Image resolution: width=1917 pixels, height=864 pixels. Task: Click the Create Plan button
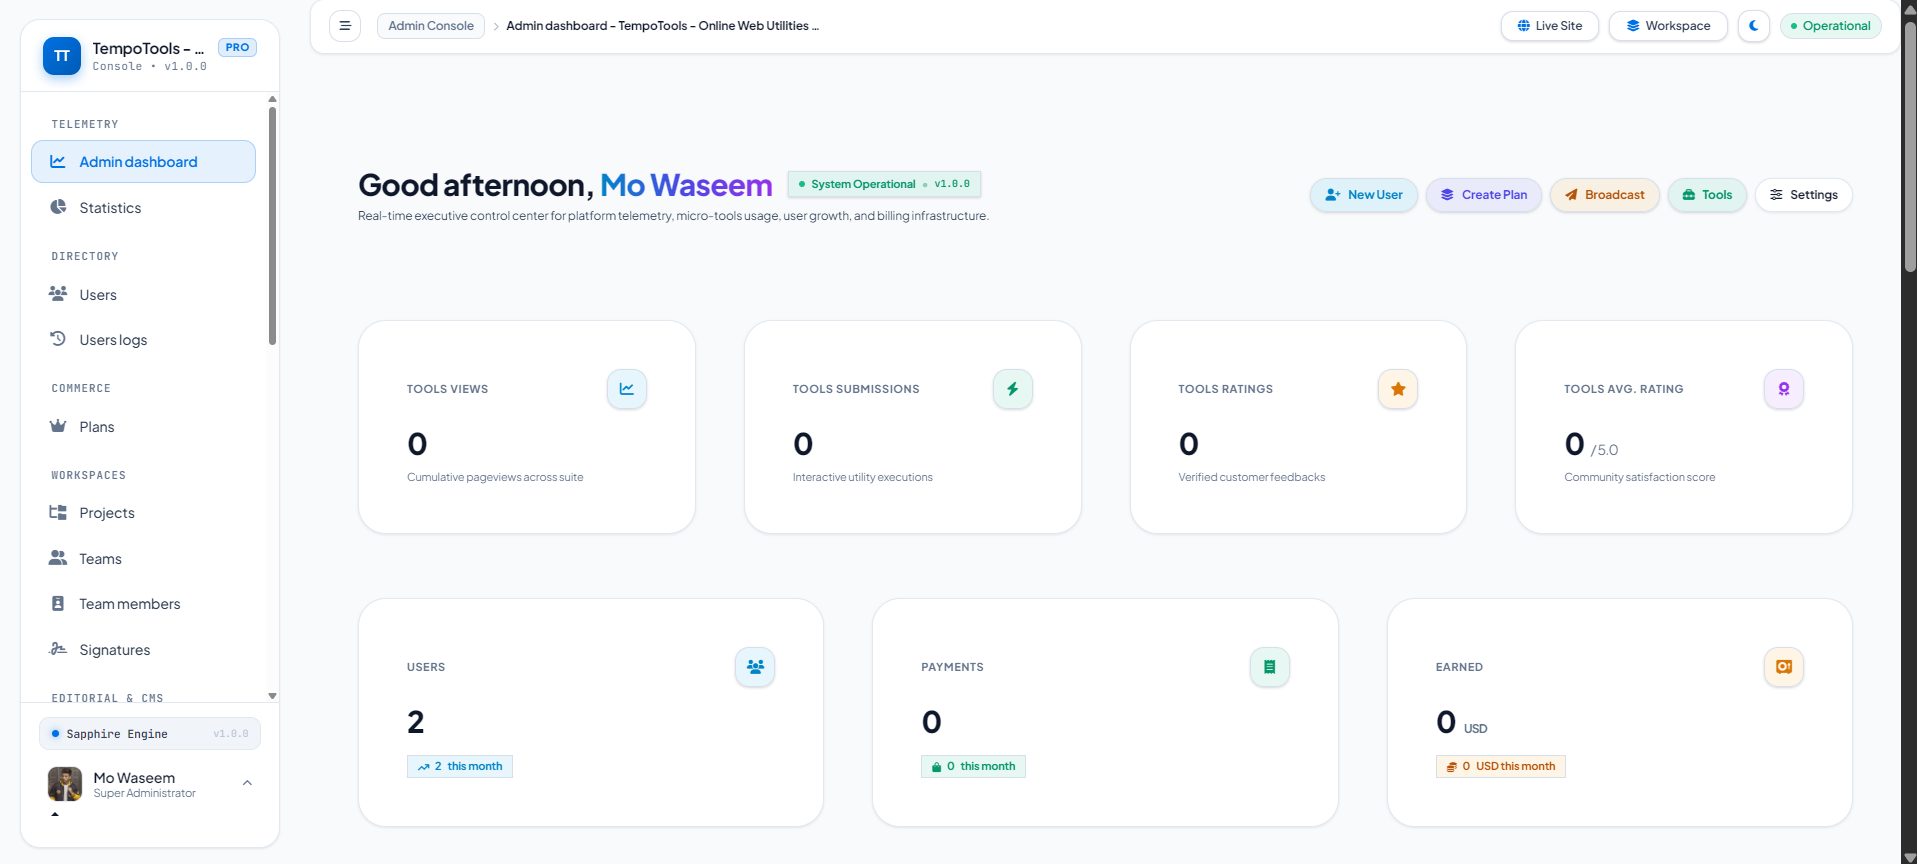(1484, 195)
